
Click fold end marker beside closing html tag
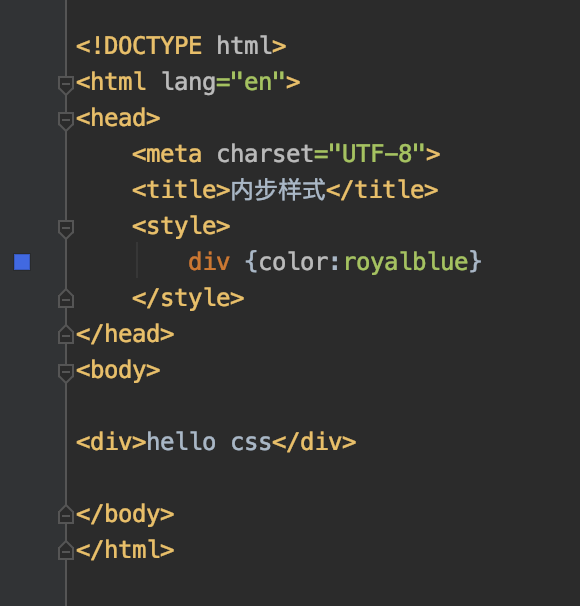[x=66, y=551]
